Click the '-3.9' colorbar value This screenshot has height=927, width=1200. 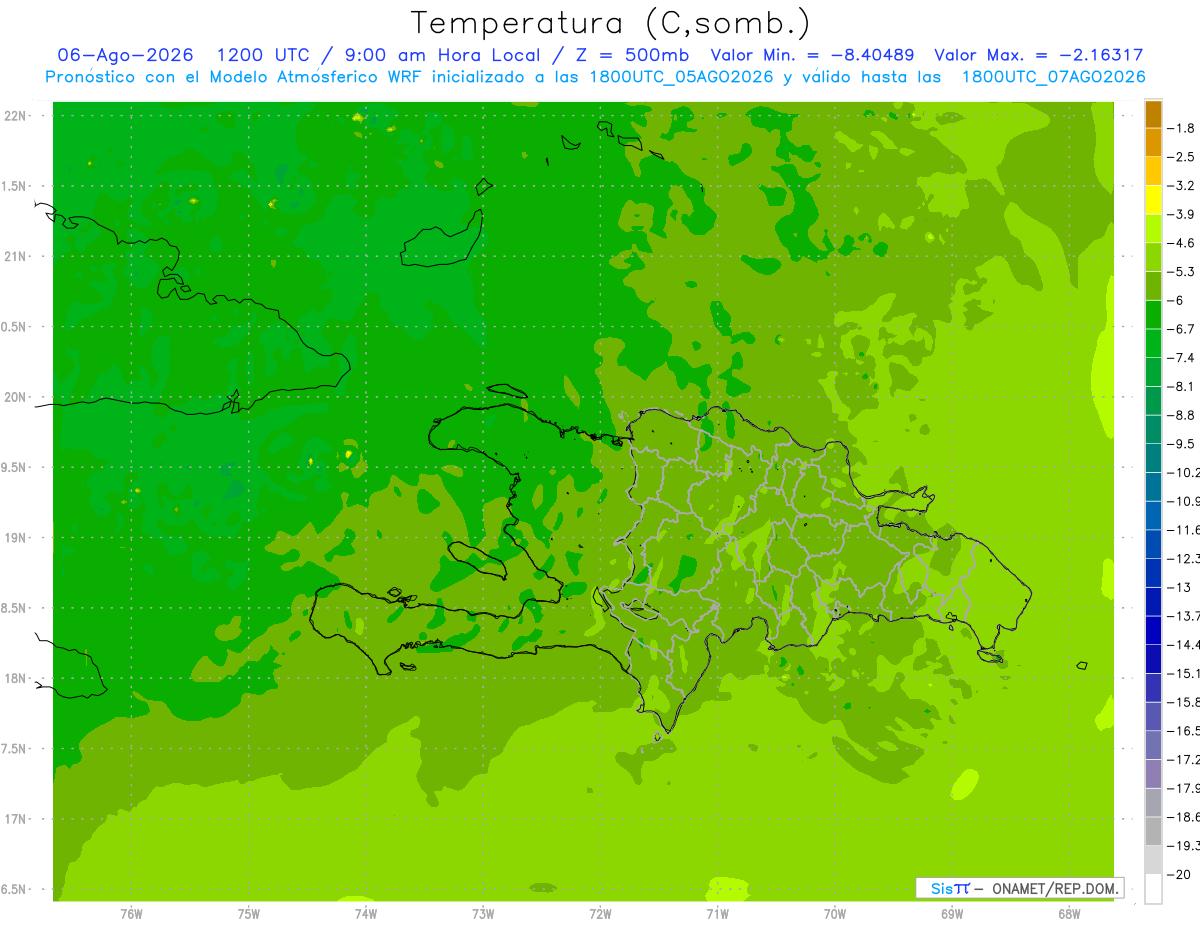(1182, 214)
